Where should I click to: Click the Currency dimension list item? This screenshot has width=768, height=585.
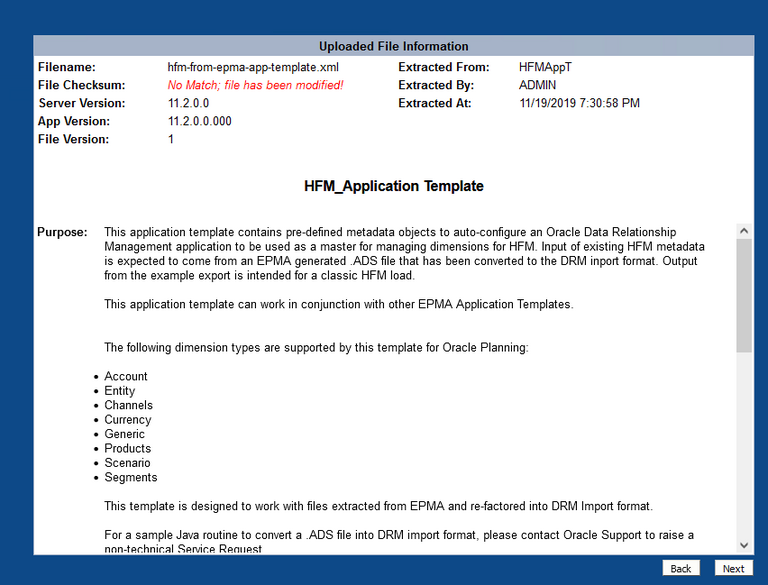tap(128, 420)
